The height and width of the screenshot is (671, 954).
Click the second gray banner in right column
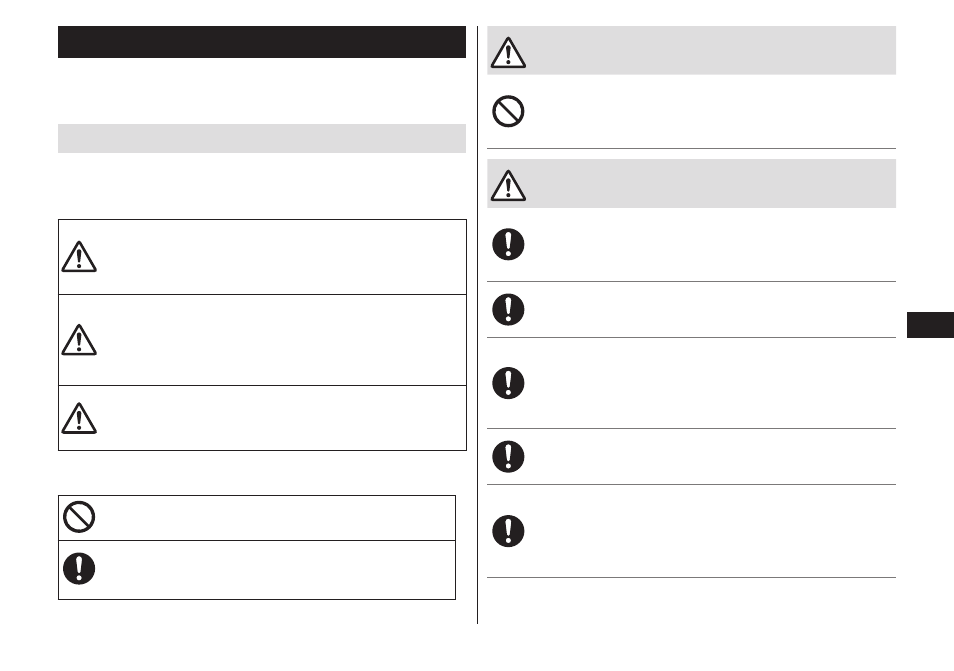pos(691,184)
